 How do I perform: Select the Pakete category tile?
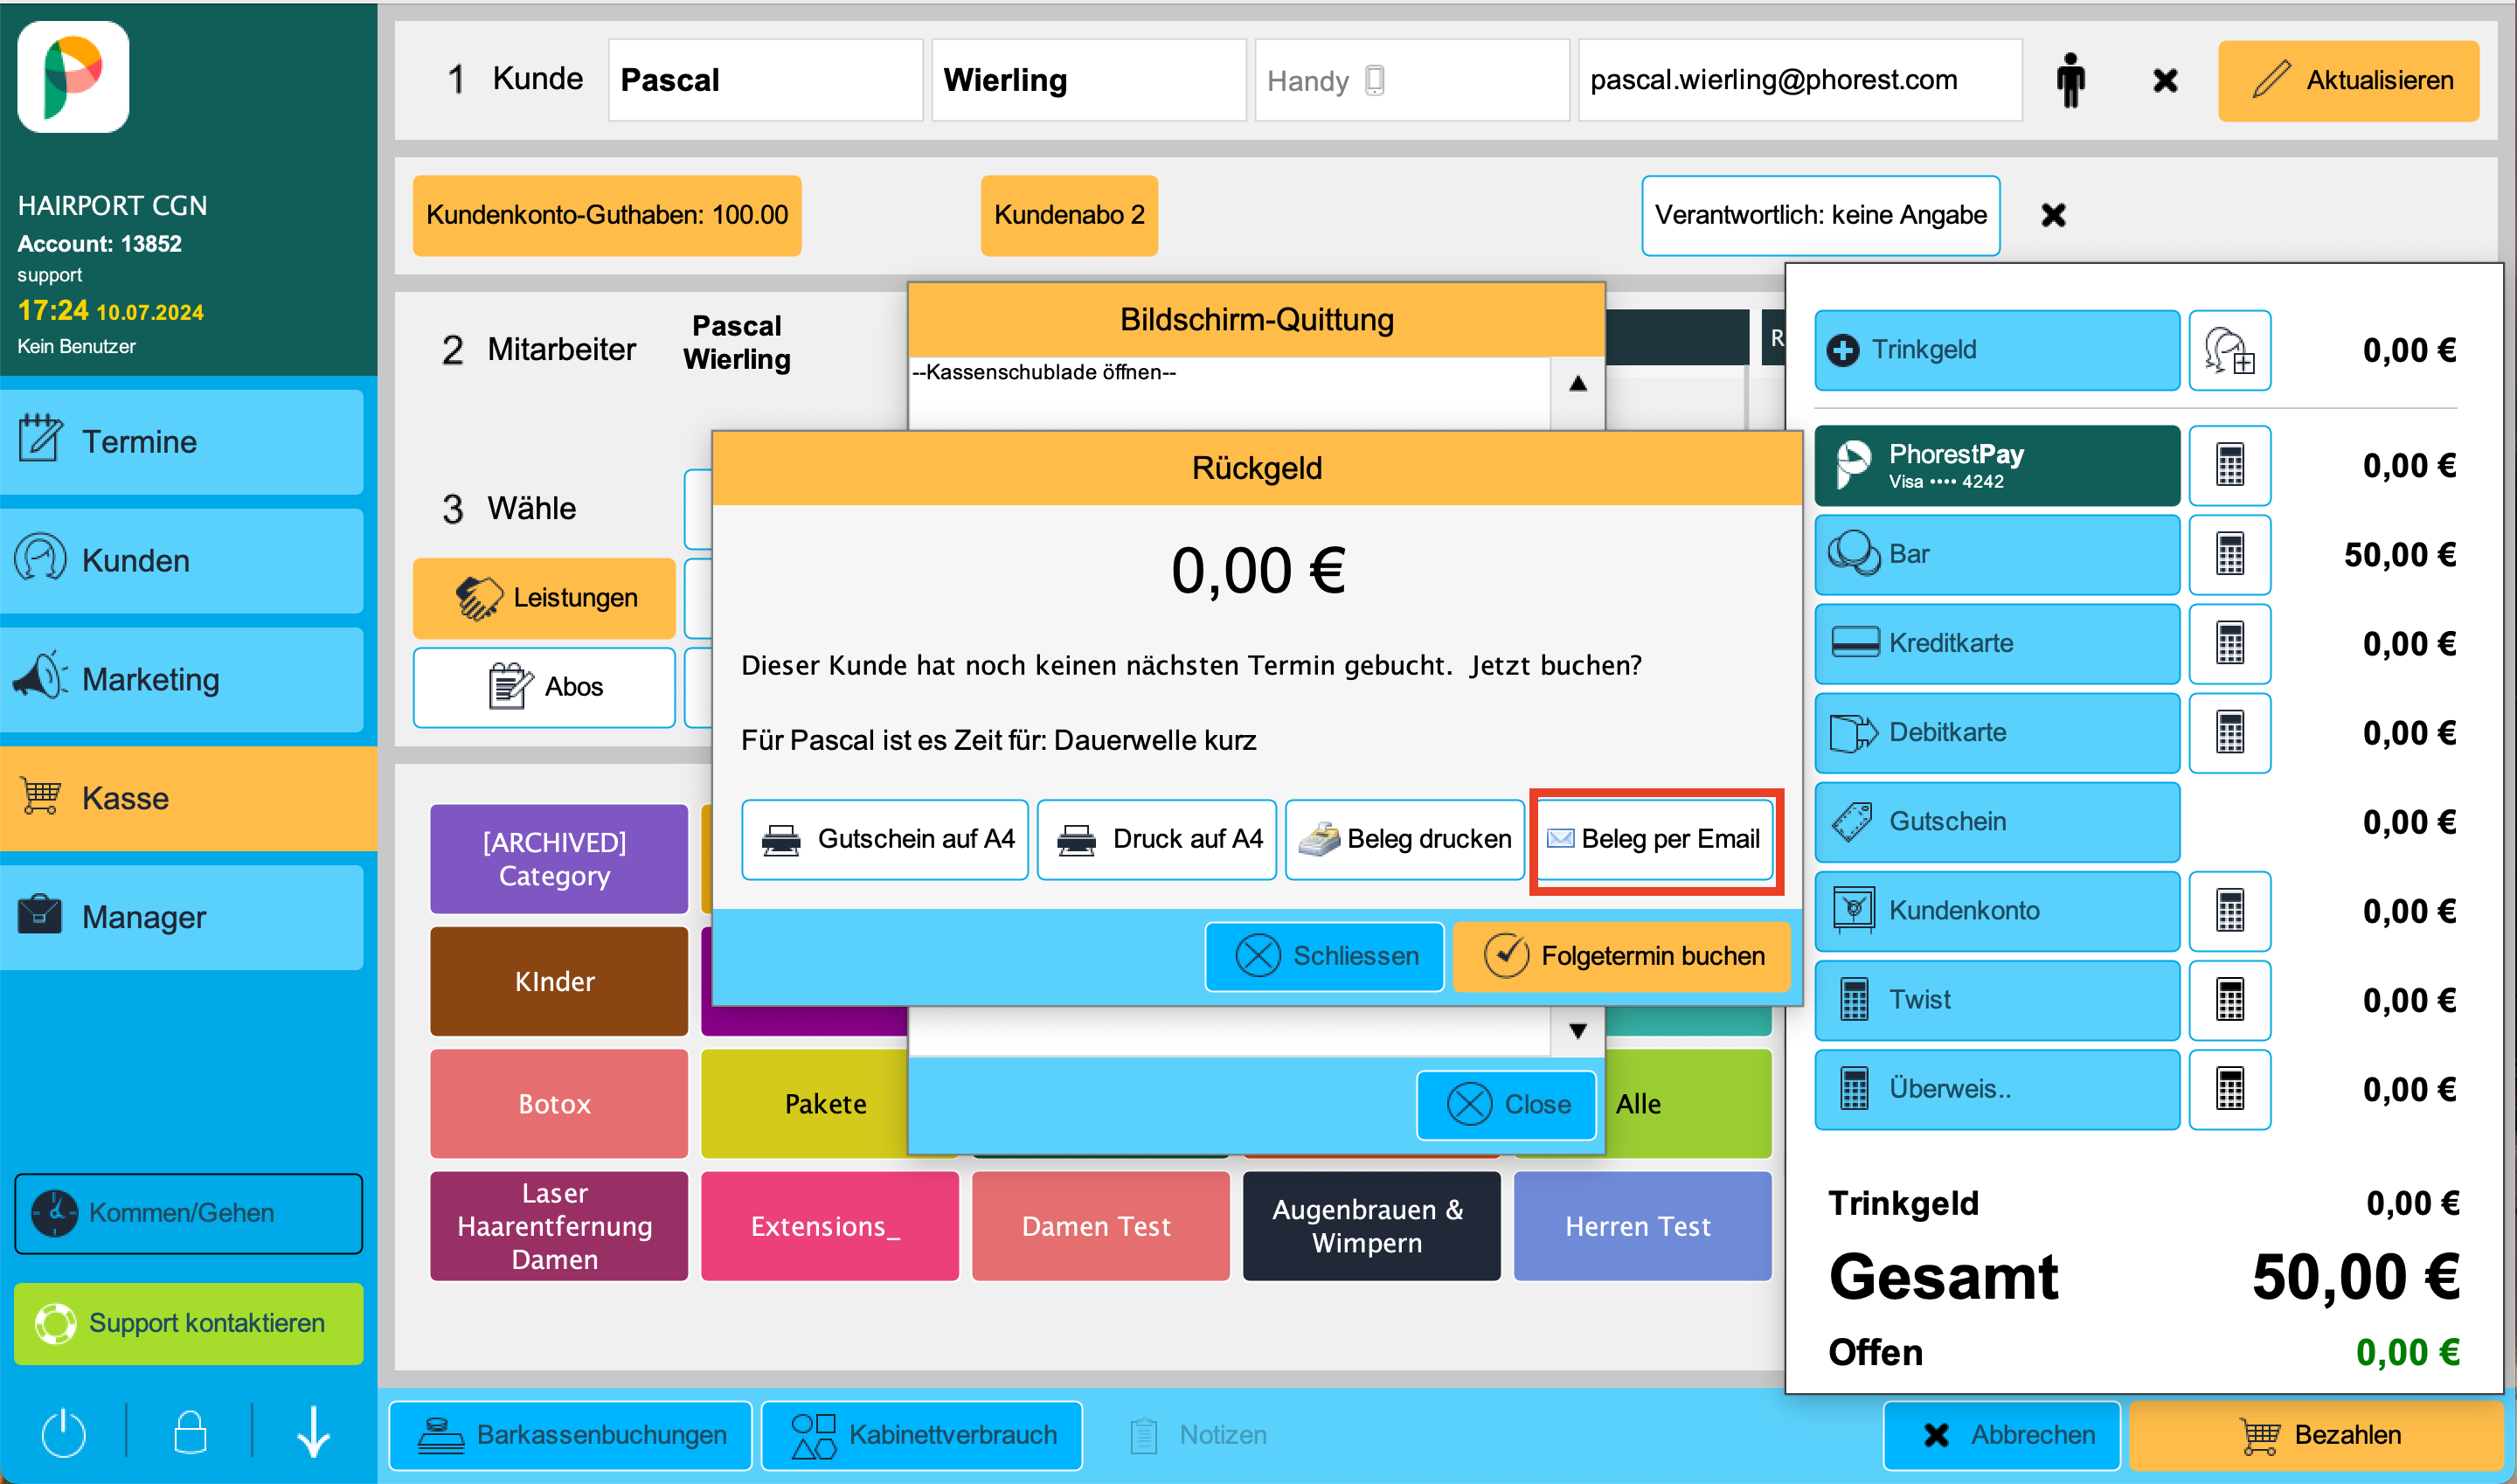804,1103
